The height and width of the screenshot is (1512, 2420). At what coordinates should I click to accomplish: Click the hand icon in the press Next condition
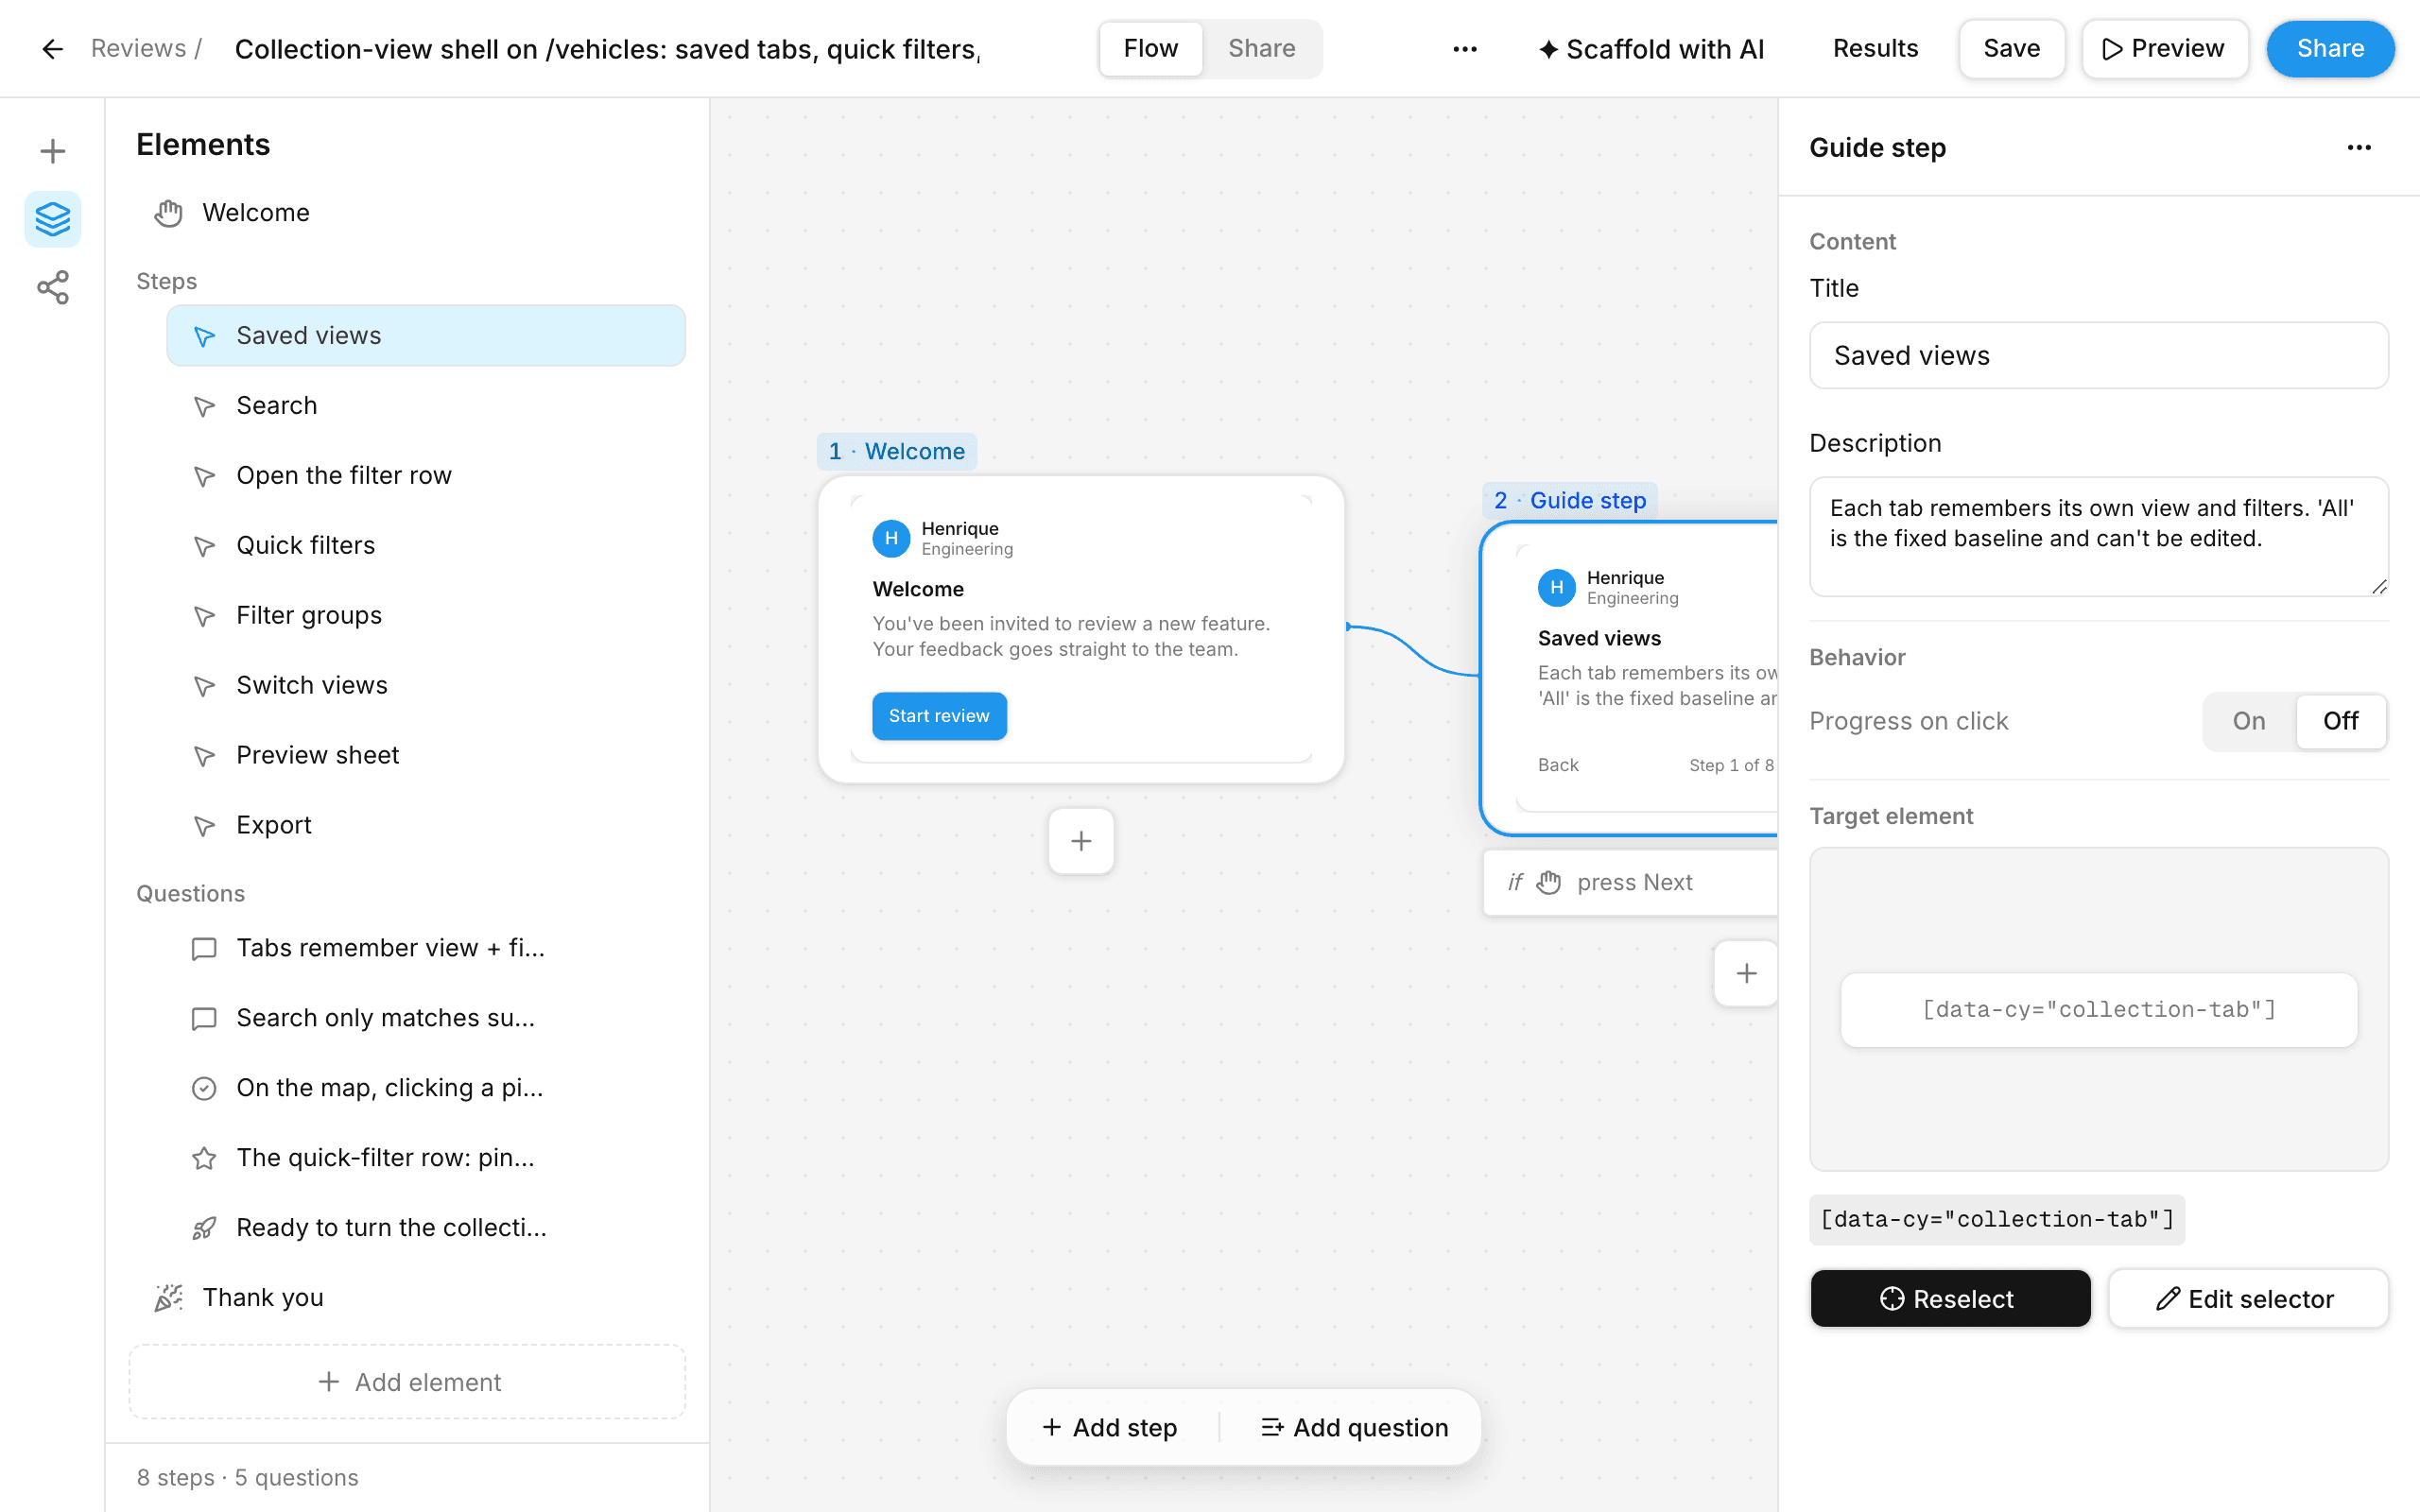pyautogui.click(x=1549, y=882)
